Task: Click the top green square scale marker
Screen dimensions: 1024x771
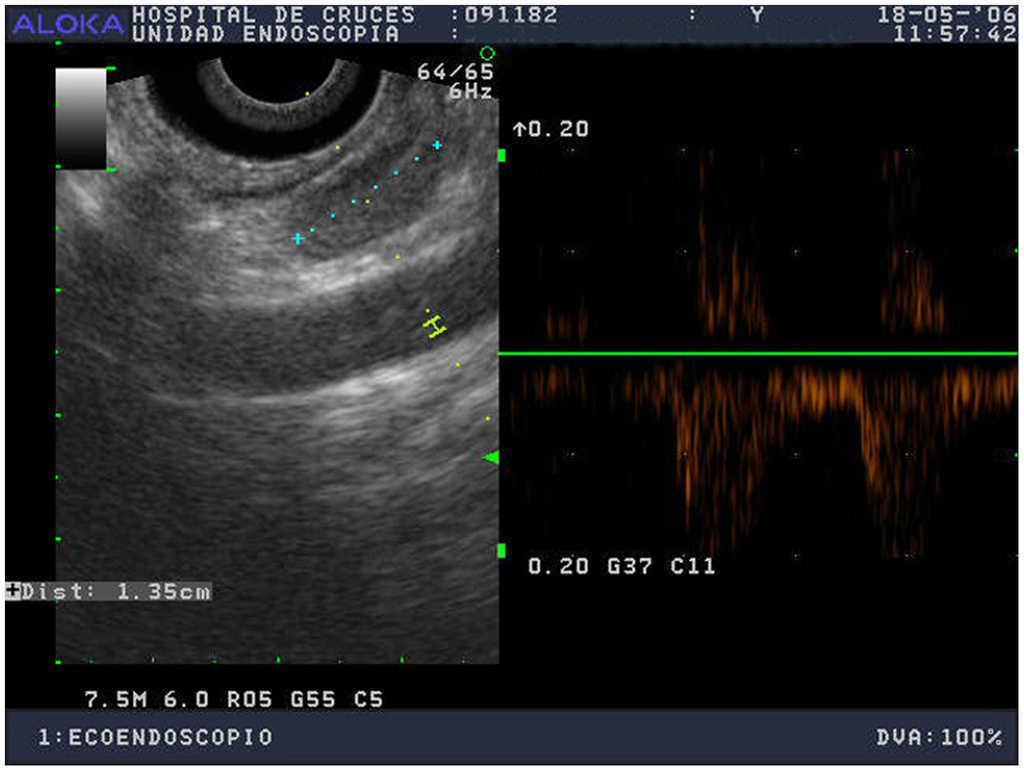Action: [502, 155]
